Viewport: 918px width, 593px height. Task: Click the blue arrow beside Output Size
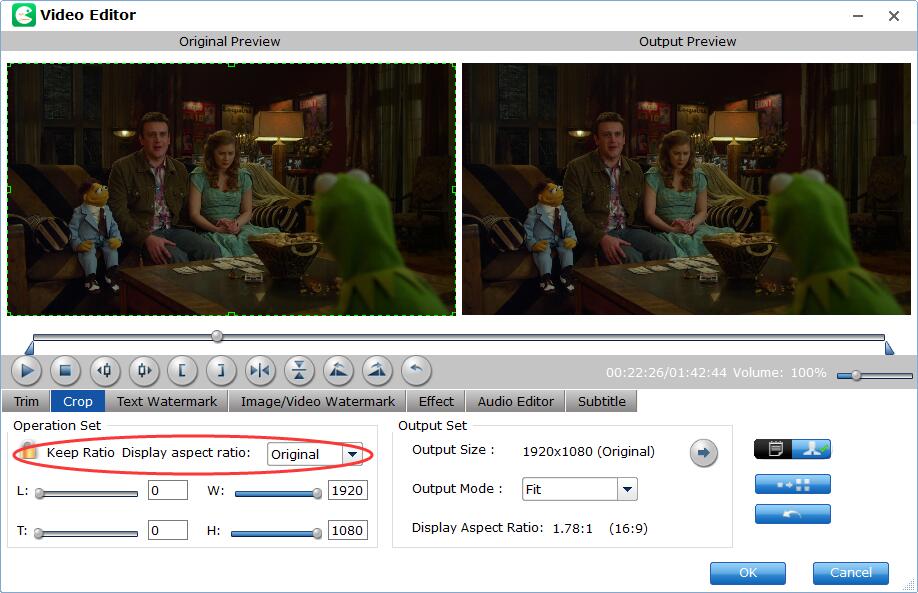[x=703, y=453]
